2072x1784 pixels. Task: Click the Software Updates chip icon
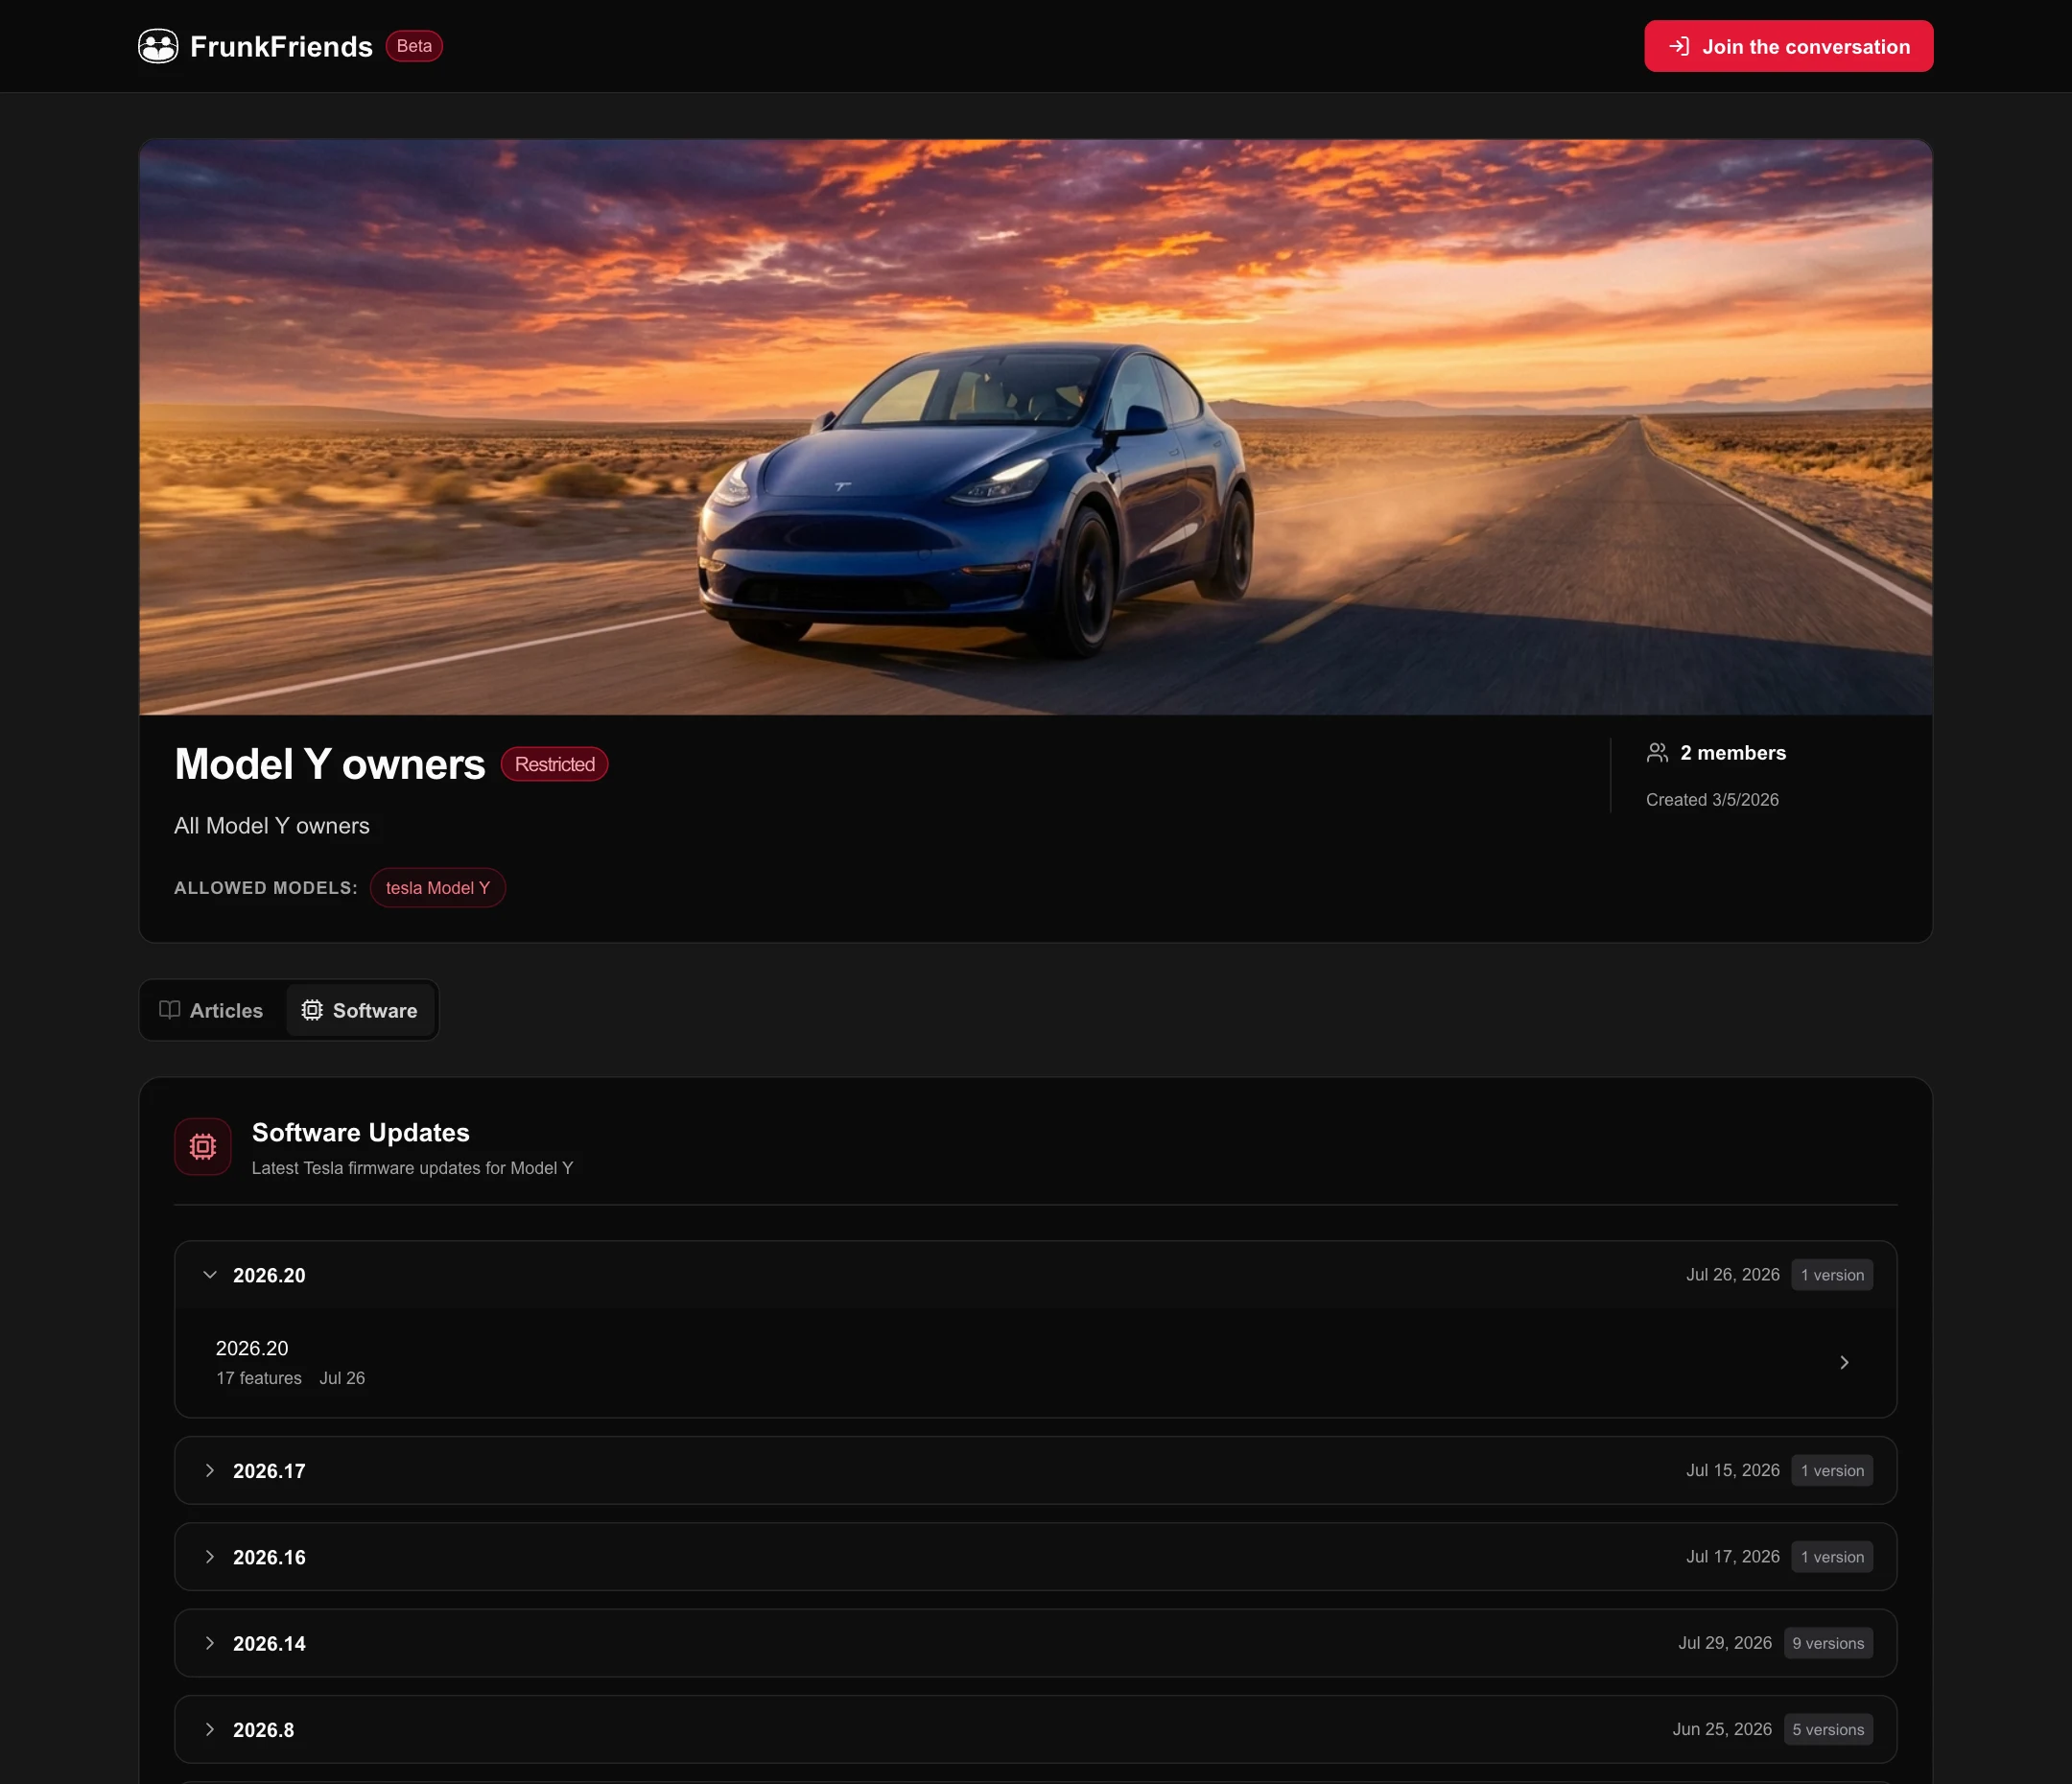(203, 1146)
